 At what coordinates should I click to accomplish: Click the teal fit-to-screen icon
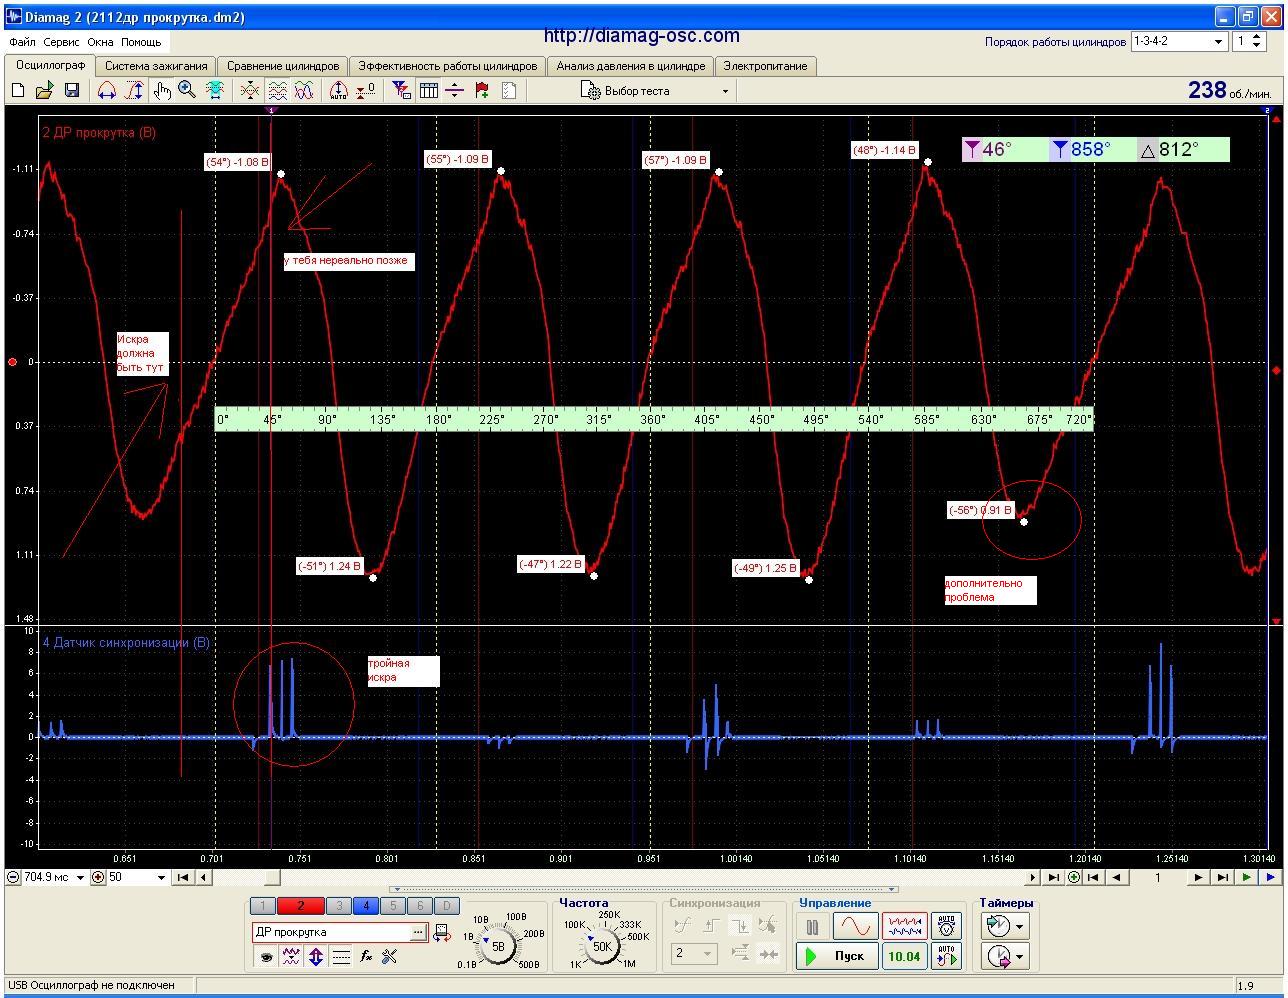pyautogui.click(x=214, y=91)
